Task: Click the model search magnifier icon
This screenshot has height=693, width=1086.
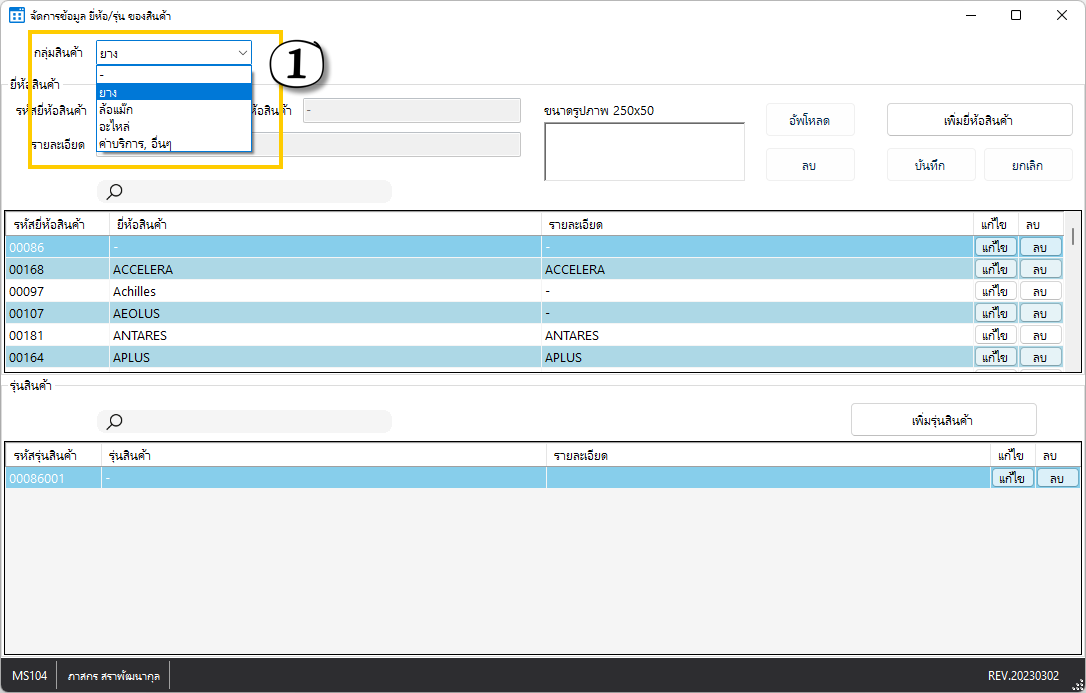Action: coord(115,422)
